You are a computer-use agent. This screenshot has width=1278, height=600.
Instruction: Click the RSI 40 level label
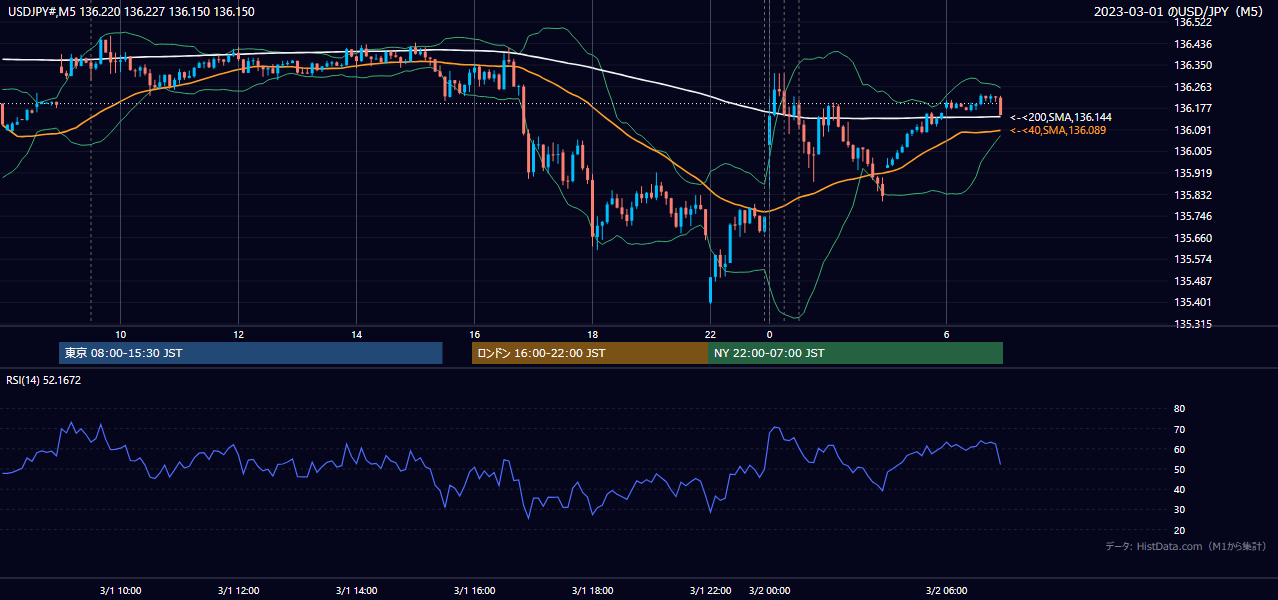[x=1179, y=490]
